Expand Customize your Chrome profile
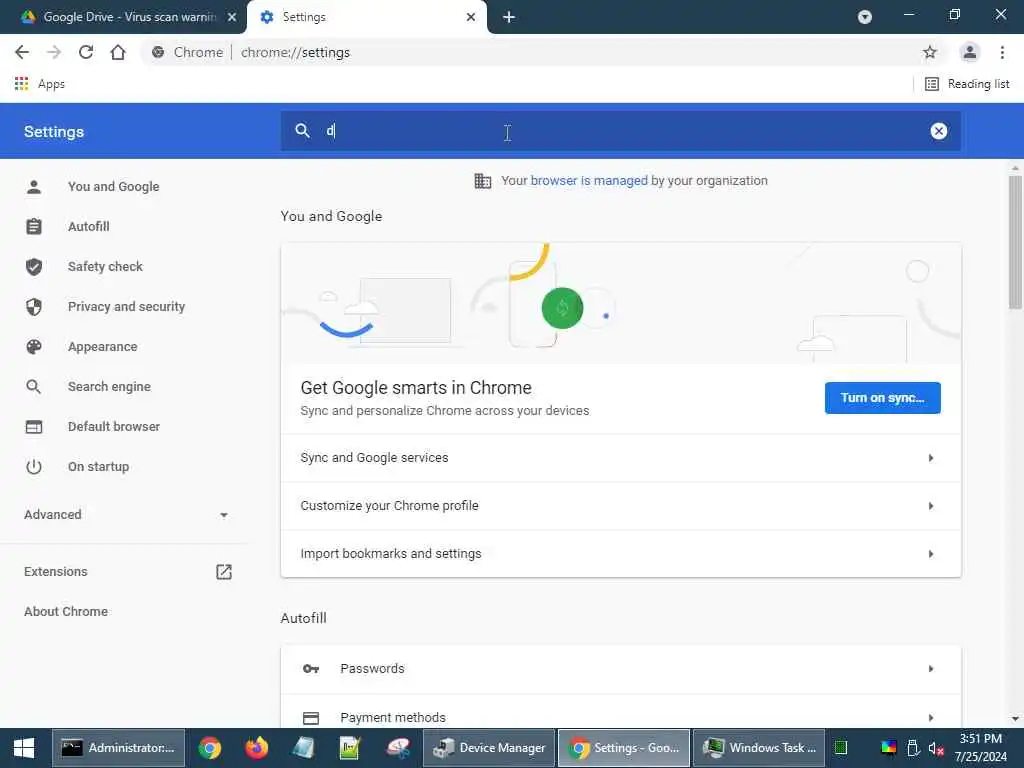The height and width of the screenshot is (768, 1024). pos(620,506)
